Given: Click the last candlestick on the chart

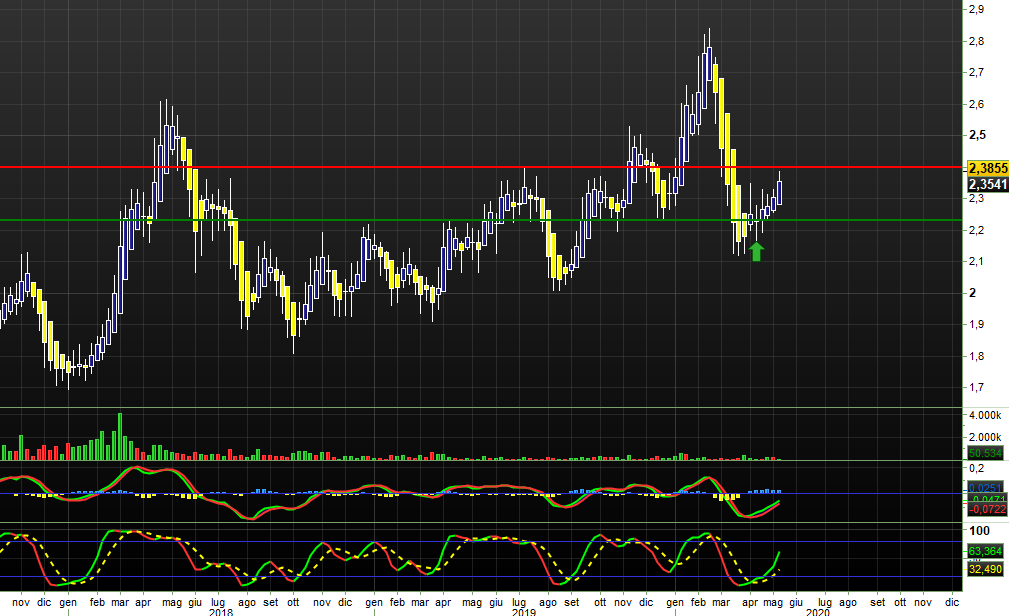Looking at the screenshot, I should (x=779, y=191).
